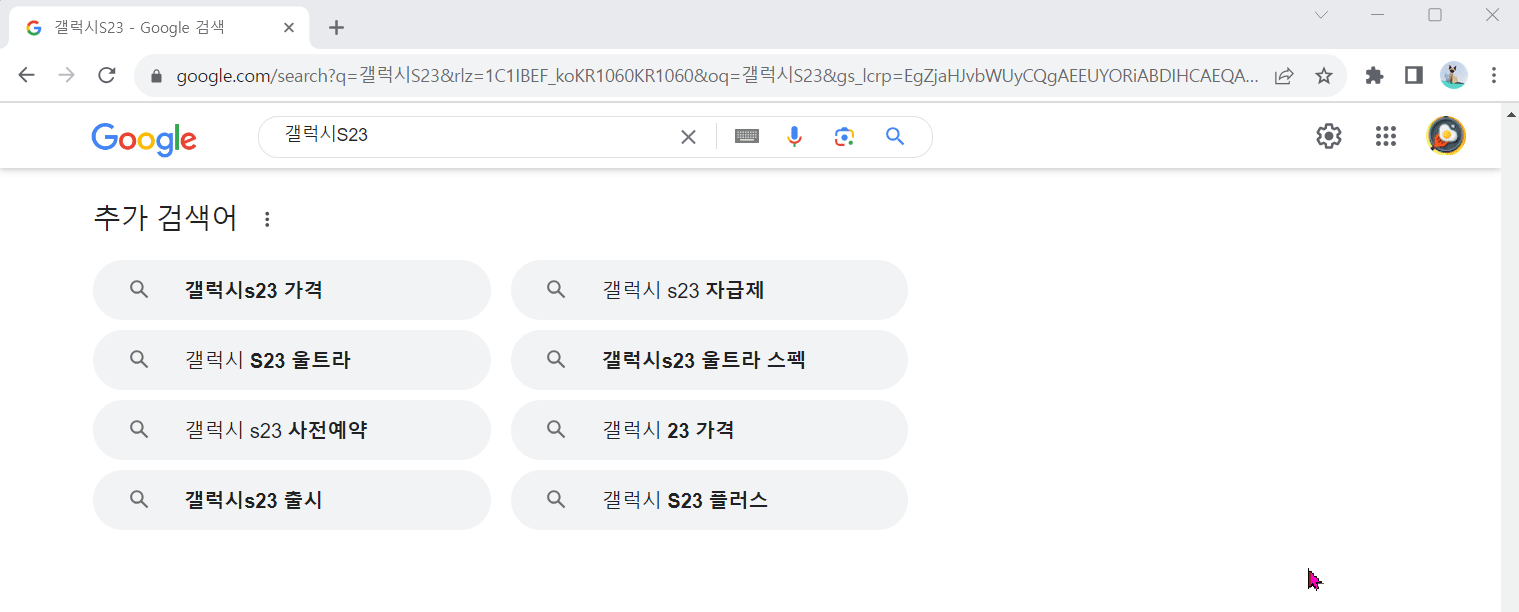Open the Chrome profile avatar in toolbar
1519x612 pixels.
click(1454, 75)
